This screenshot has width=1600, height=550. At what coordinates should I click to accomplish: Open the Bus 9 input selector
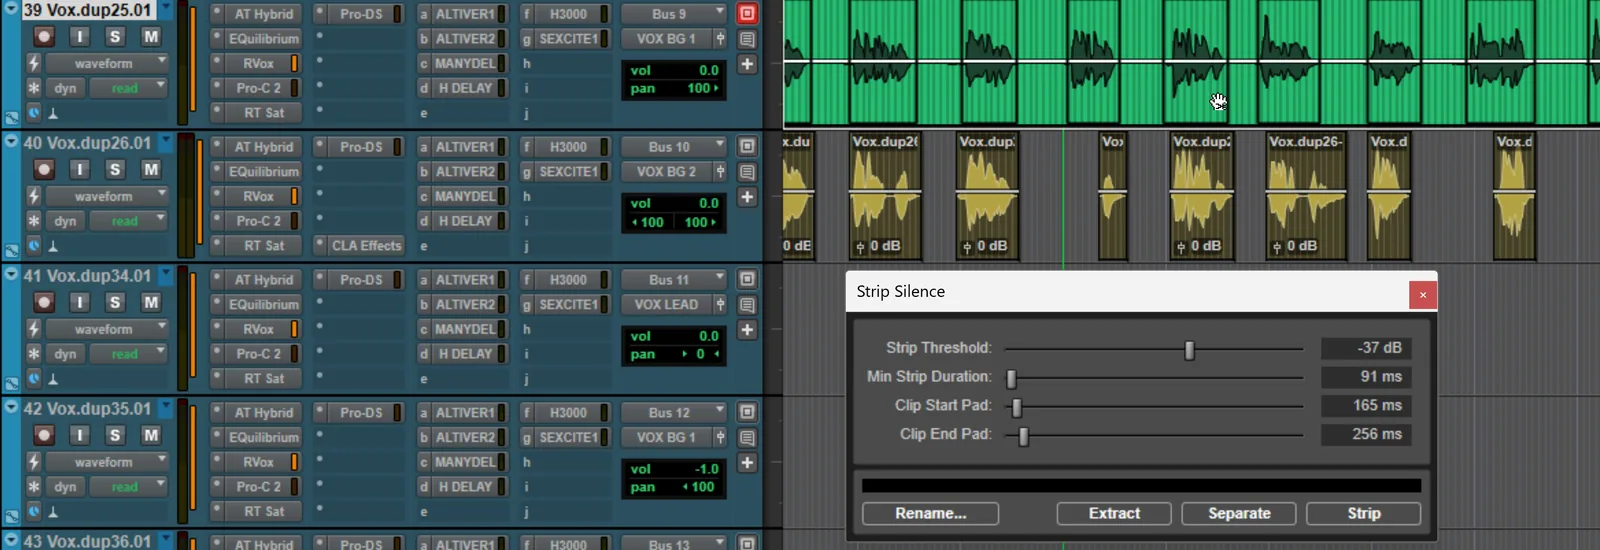(674, 14)
